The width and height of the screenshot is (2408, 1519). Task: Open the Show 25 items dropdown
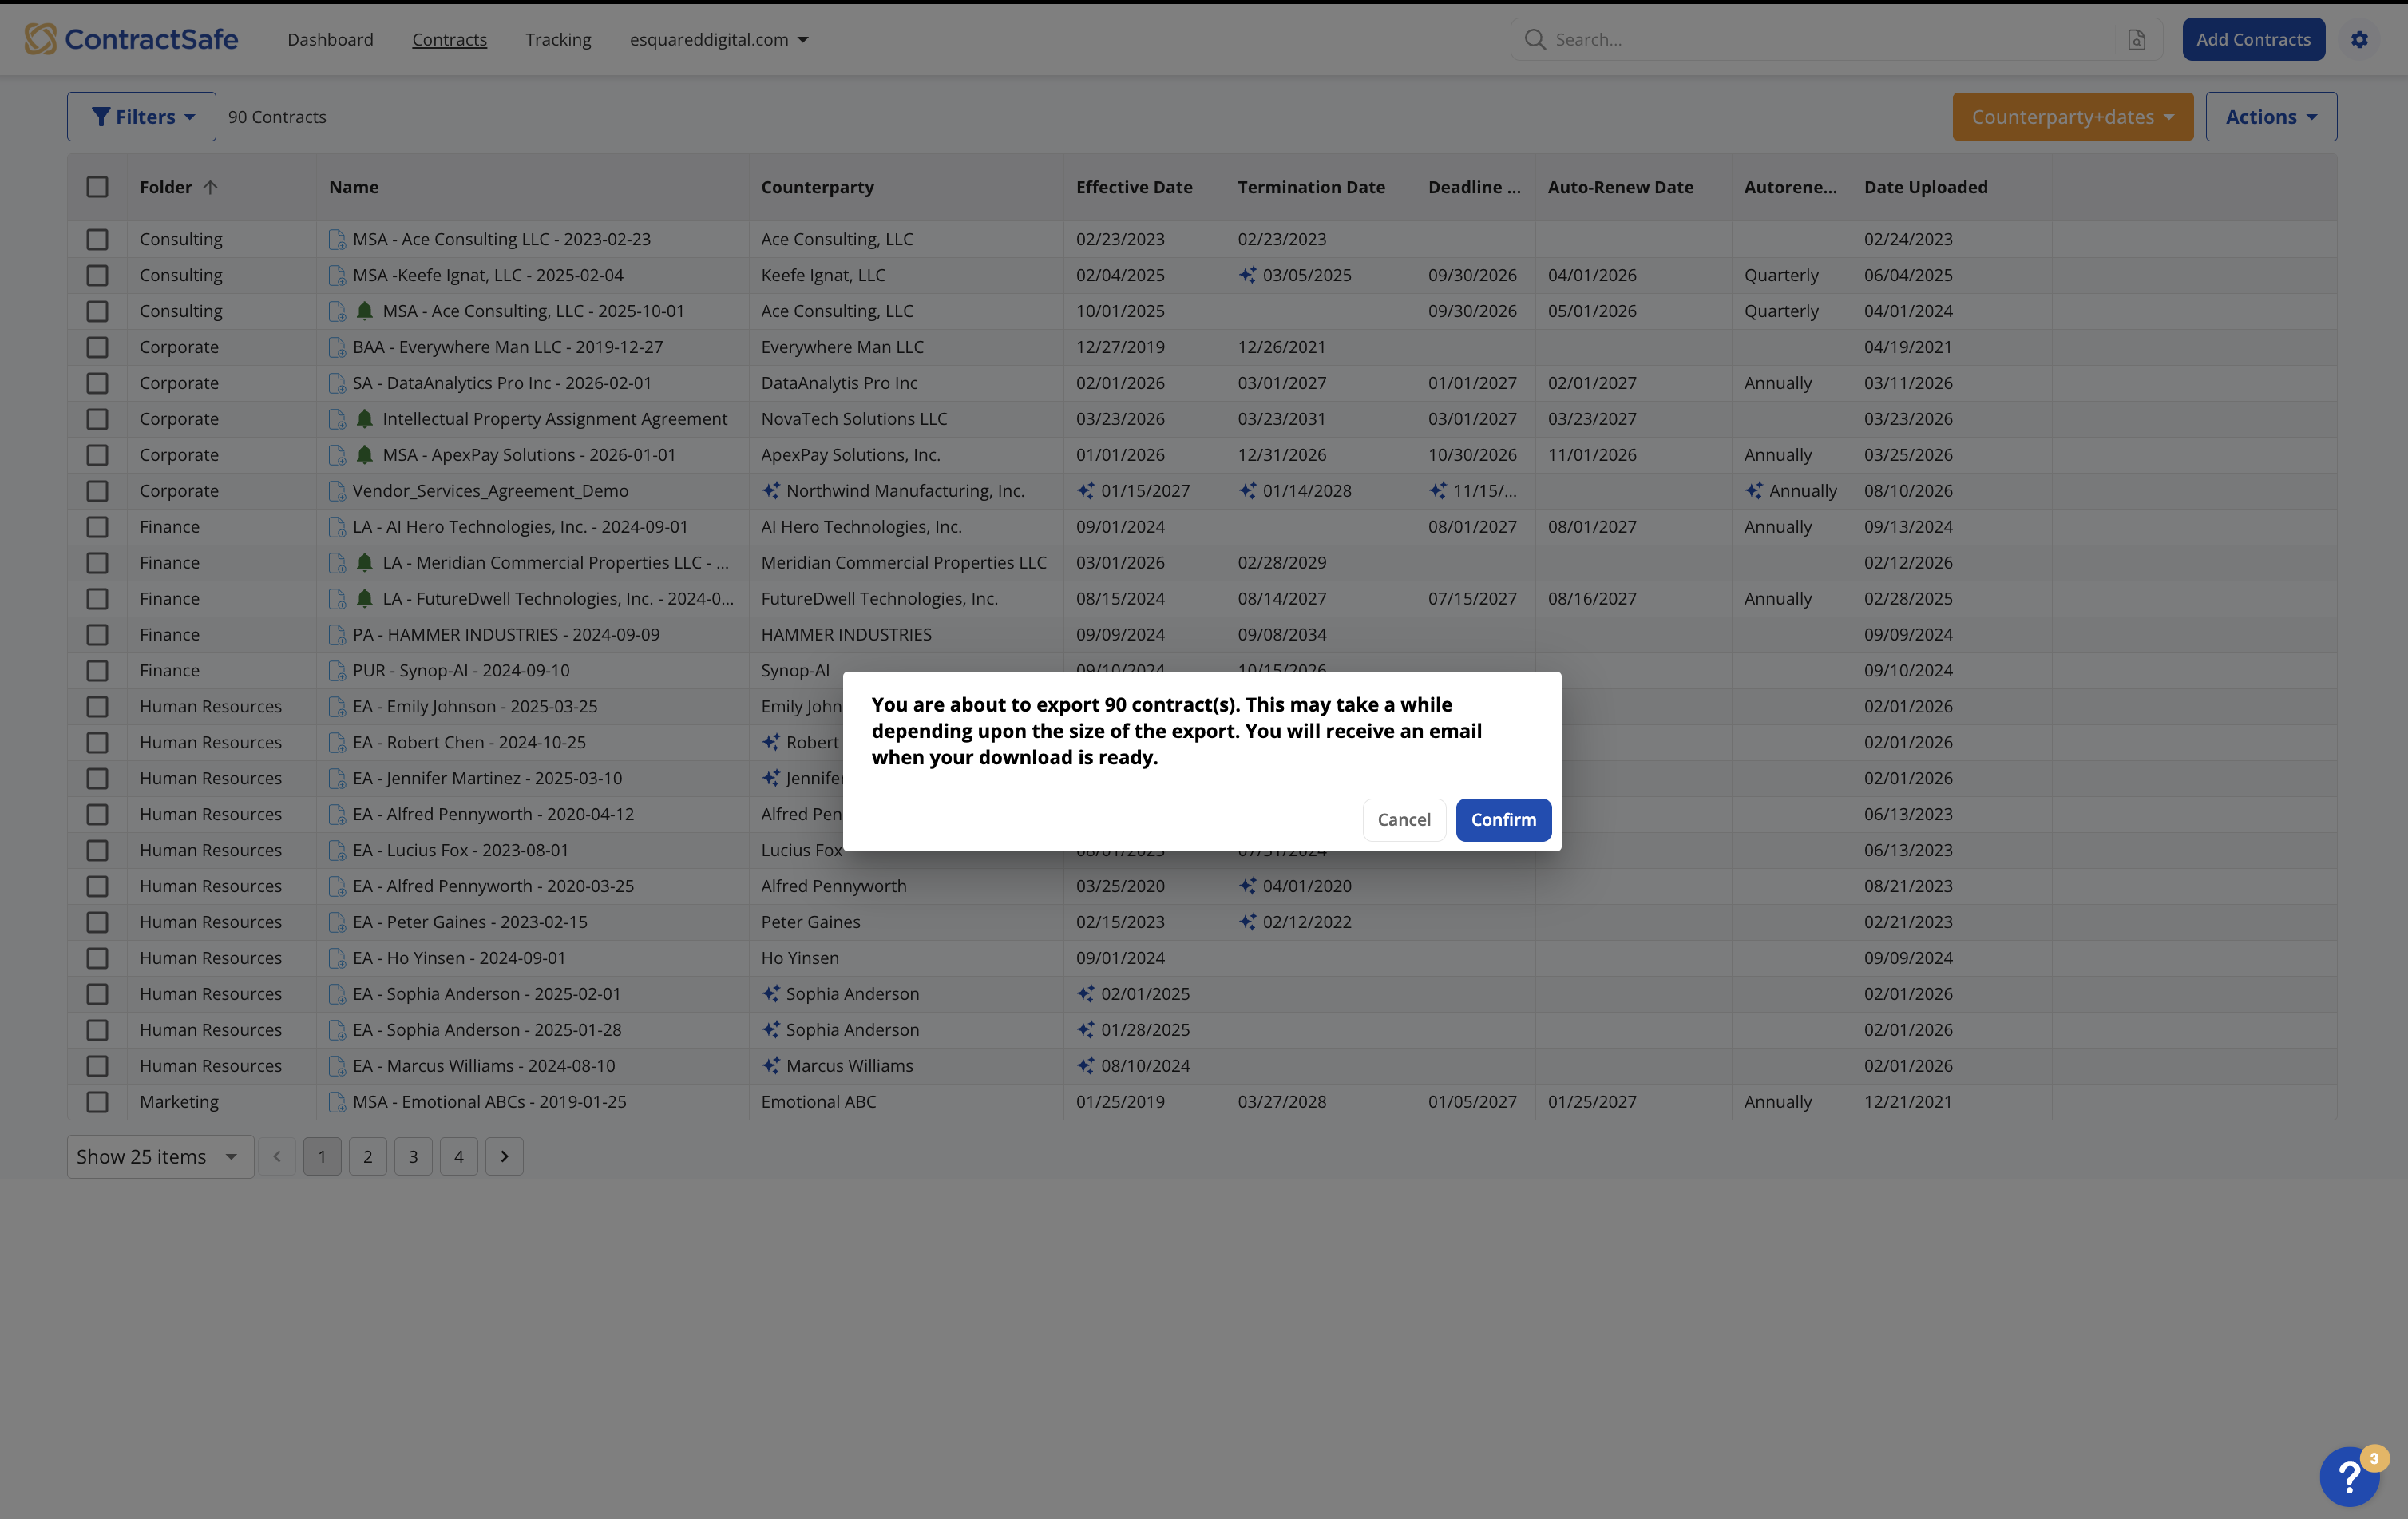[160, 1157]
